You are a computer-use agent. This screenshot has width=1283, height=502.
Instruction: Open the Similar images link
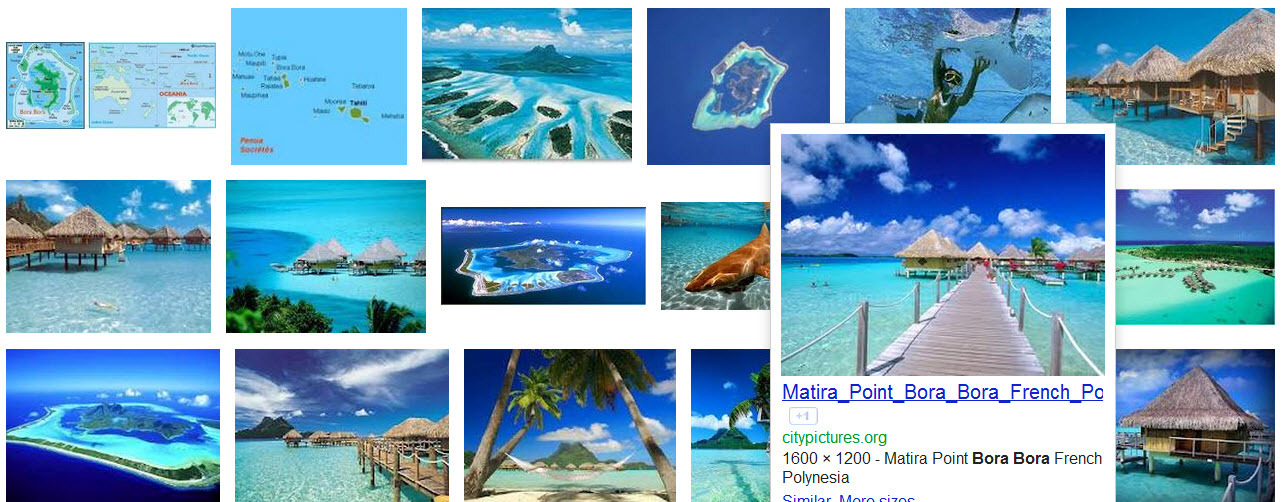tap(807, 497)
